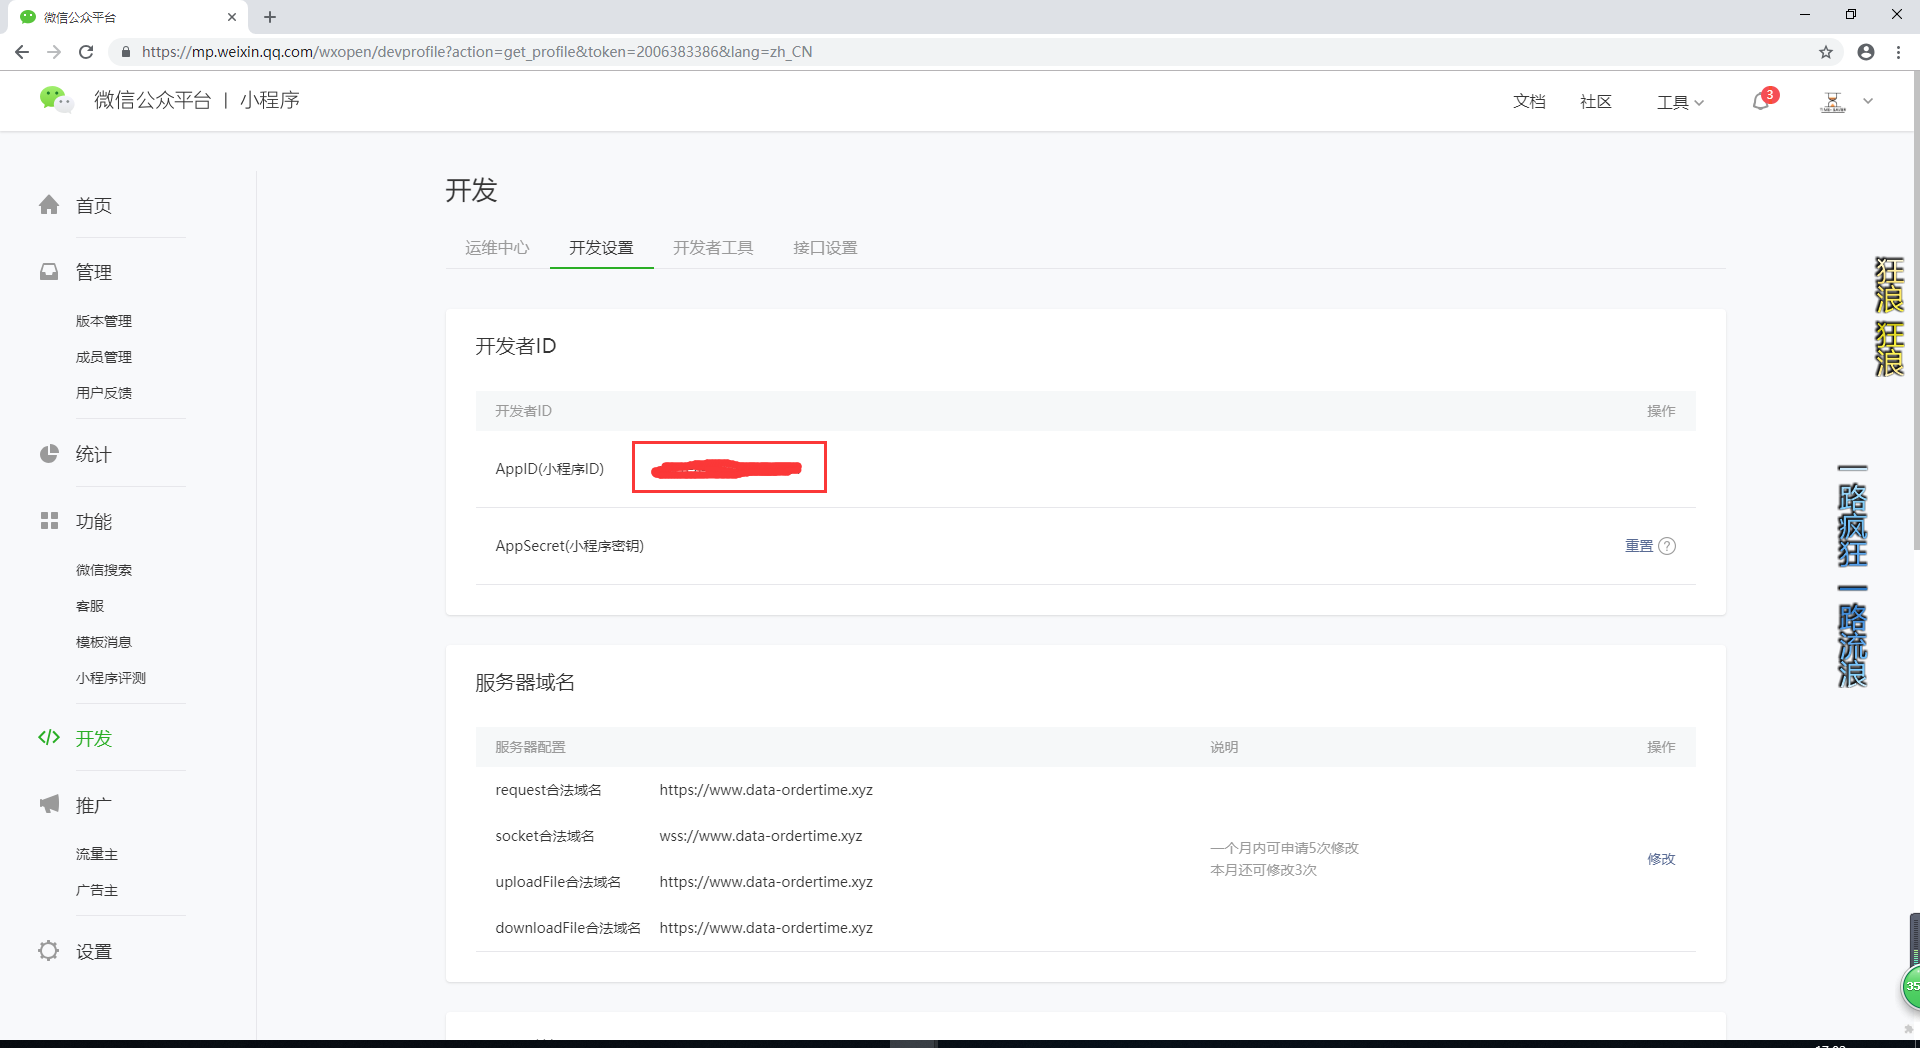The height and width of the screenshot is (1048, 1920).
Task: Switch to 运维中心 tab
Action: pos(497,248)
